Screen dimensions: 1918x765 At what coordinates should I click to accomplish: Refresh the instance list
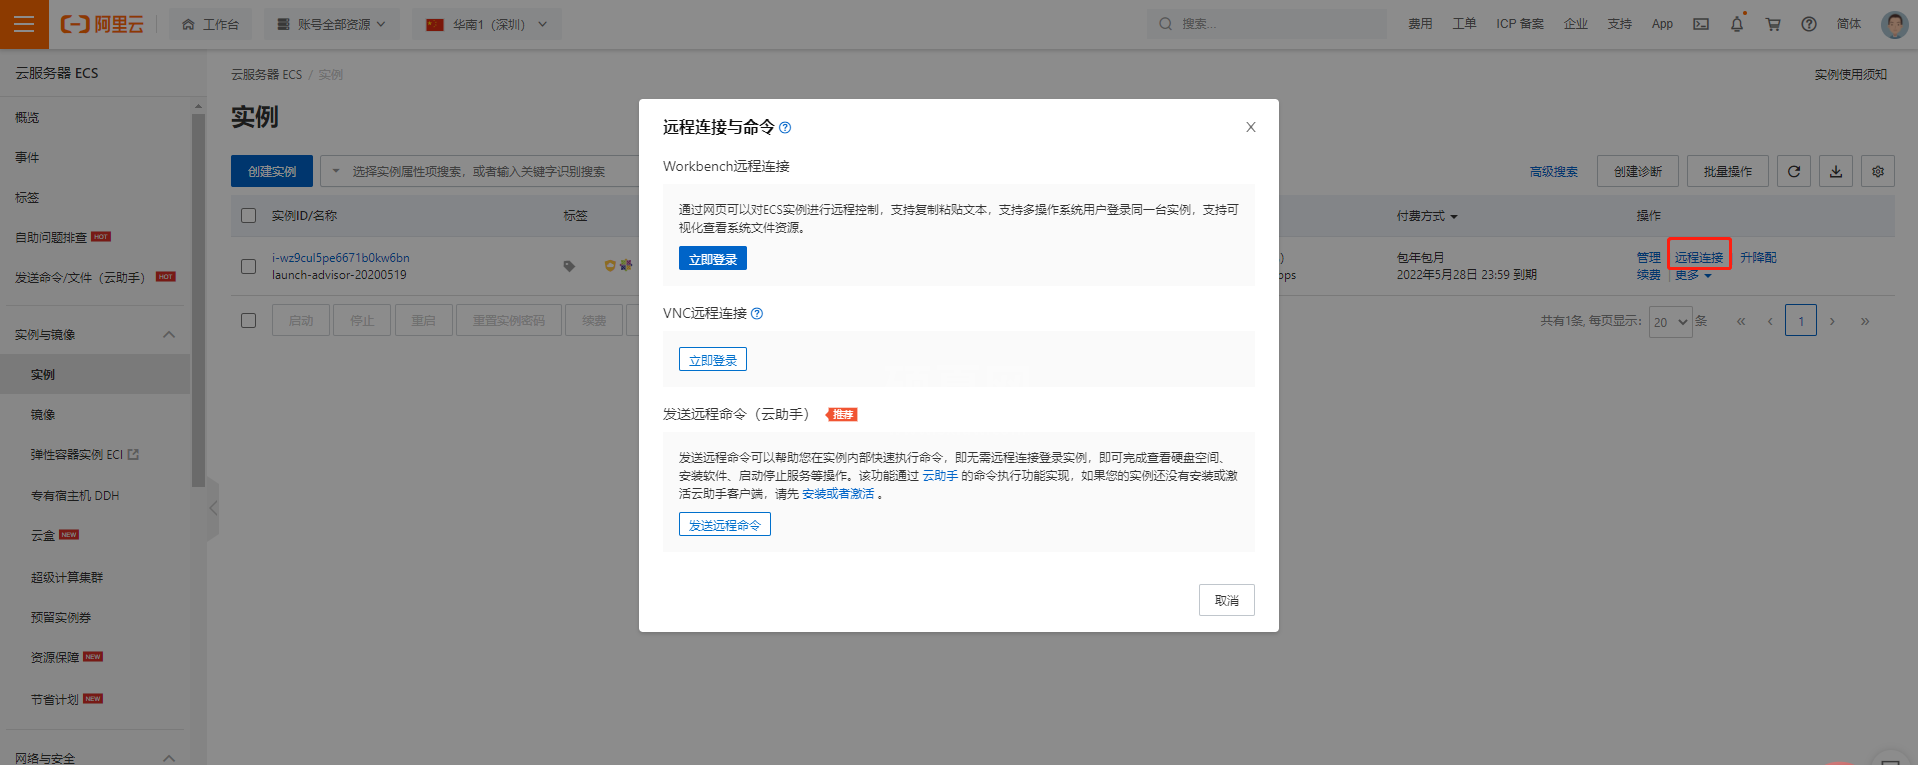[x=1794, y=171]
